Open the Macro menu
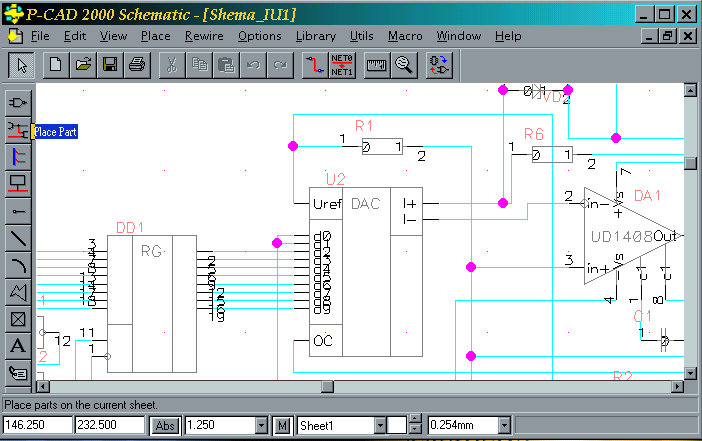The width and height of the screenshot is (702, 441). [405, 36]
